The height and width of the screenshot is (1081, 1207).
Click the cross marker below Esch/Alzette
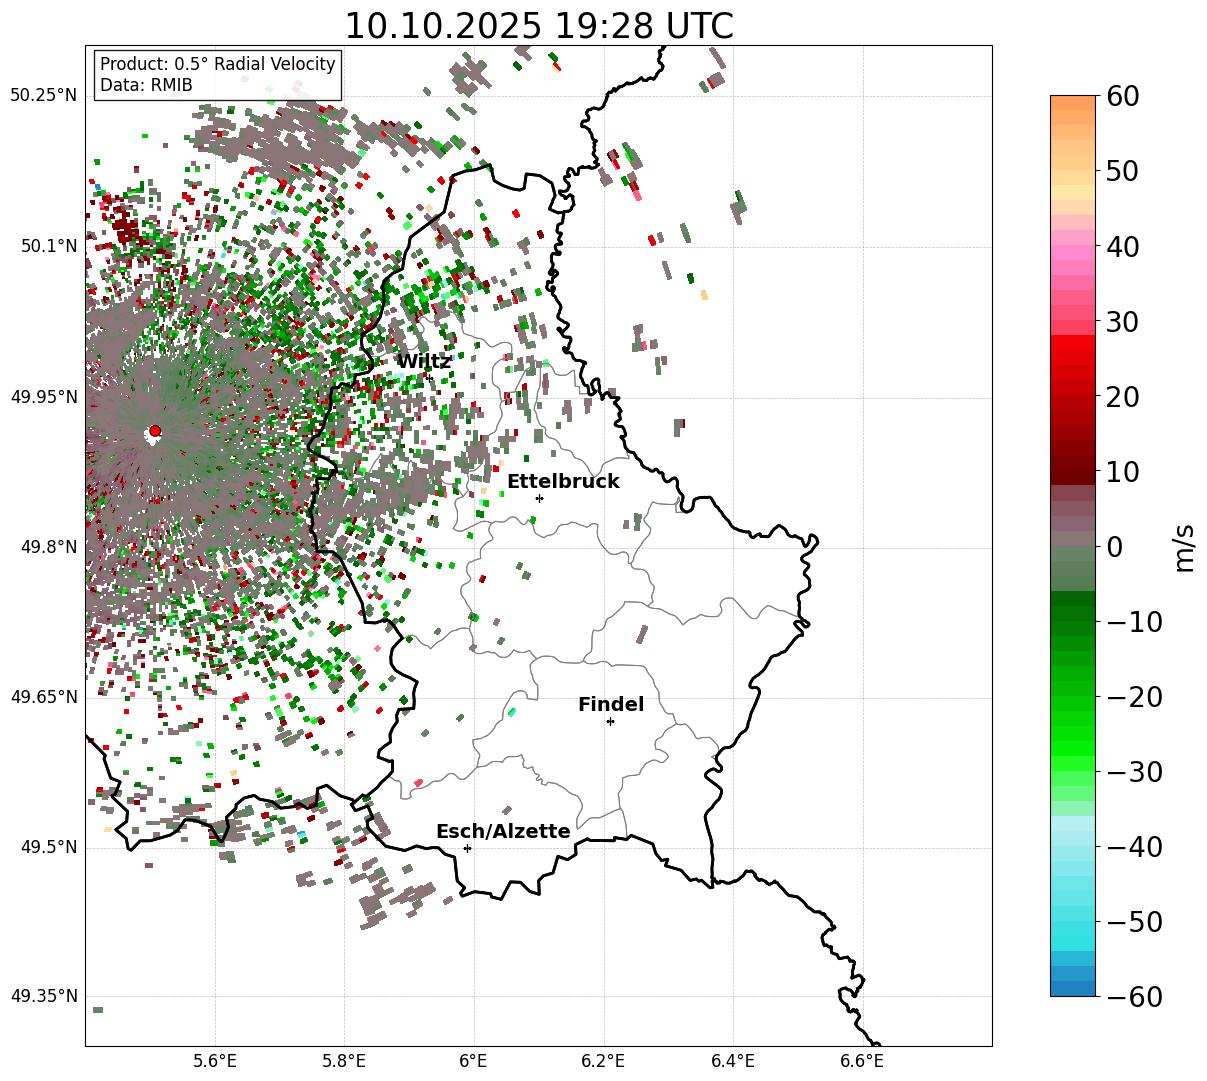point(467,848)
